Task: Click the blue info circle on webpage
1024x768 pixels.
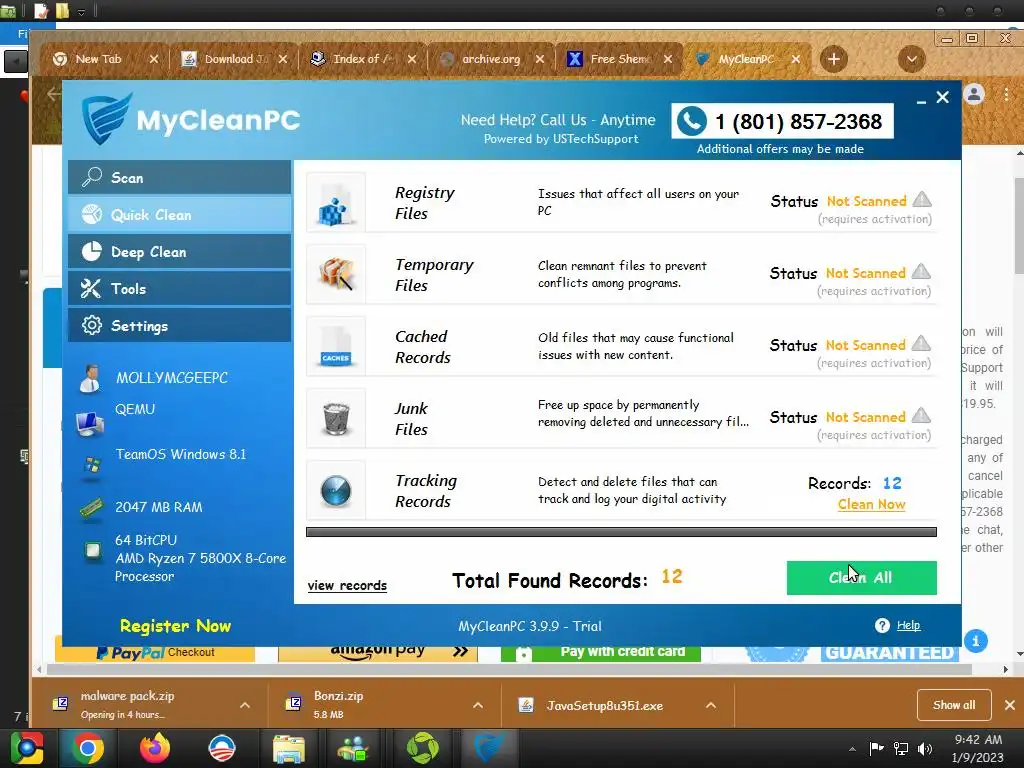Action: point(976,641)
